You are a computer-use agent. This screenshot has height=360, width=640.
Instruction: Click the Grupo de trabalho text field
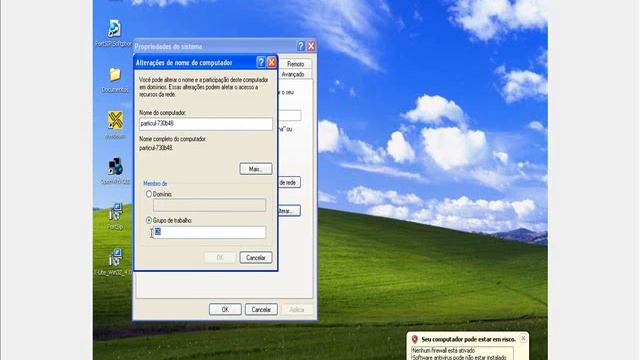(209, 232)
